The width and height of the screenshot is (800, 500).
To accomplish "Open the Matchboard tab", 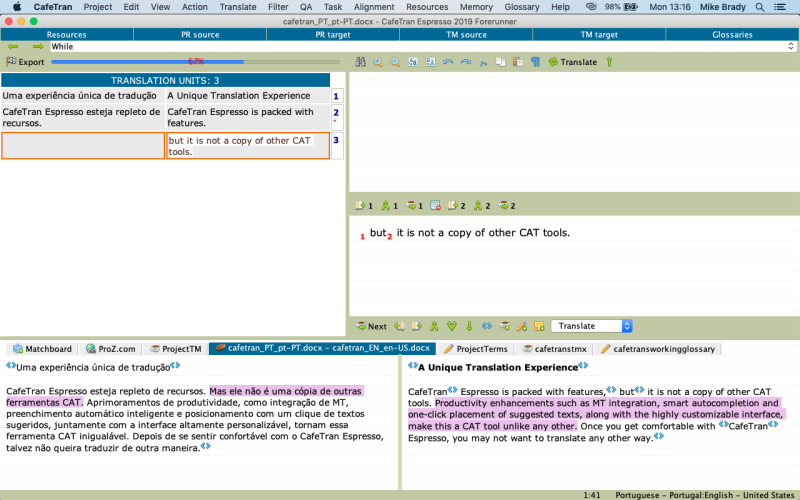I will (42, 349).
